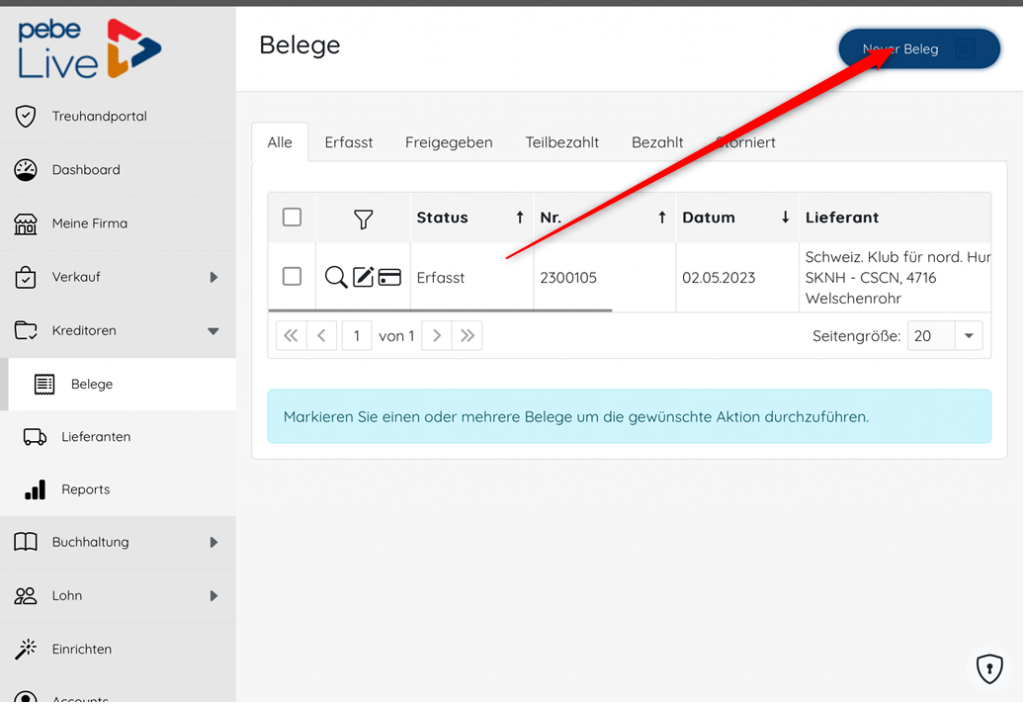Click the Buchhaltung book icon

click(x=25, y=542)
